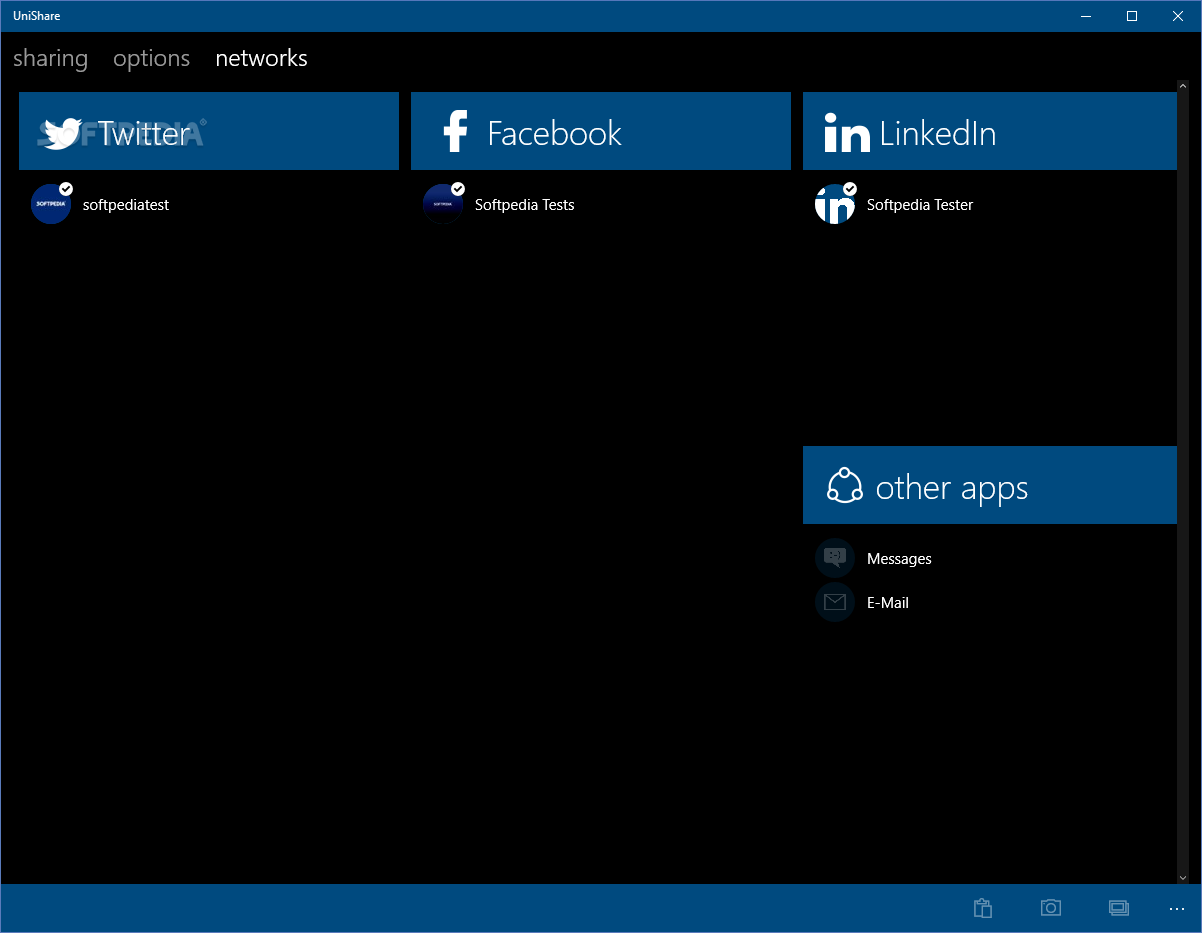Click the Messages chat bubble icon

pos(835,558)
